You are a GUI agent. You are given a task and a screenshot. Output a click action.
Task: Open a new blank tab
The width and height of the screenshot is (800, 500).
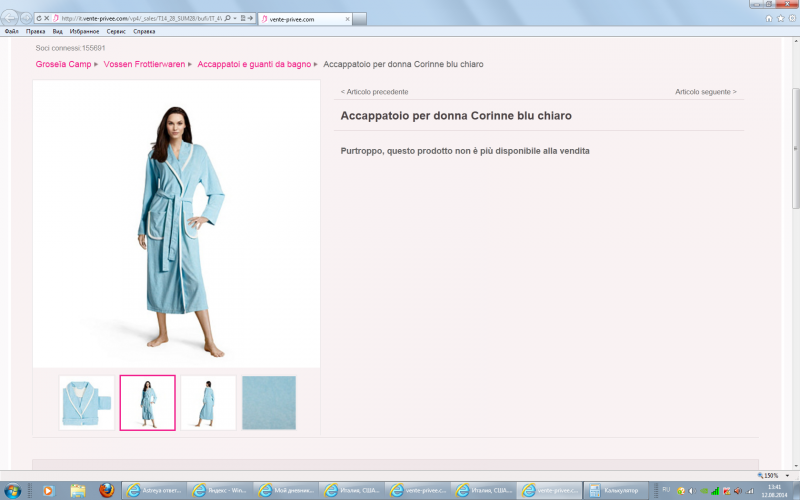pos(360,19)
